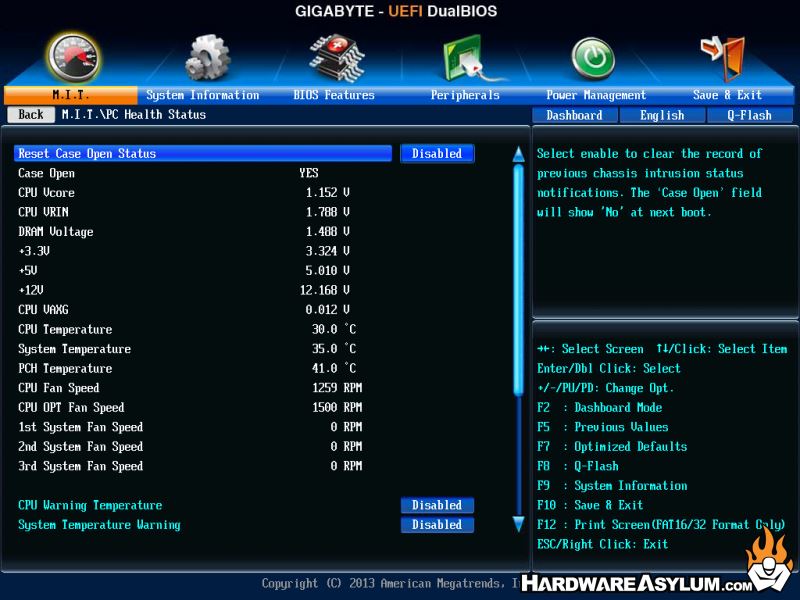Switch to the M.I.T. tab

(71, 95)
